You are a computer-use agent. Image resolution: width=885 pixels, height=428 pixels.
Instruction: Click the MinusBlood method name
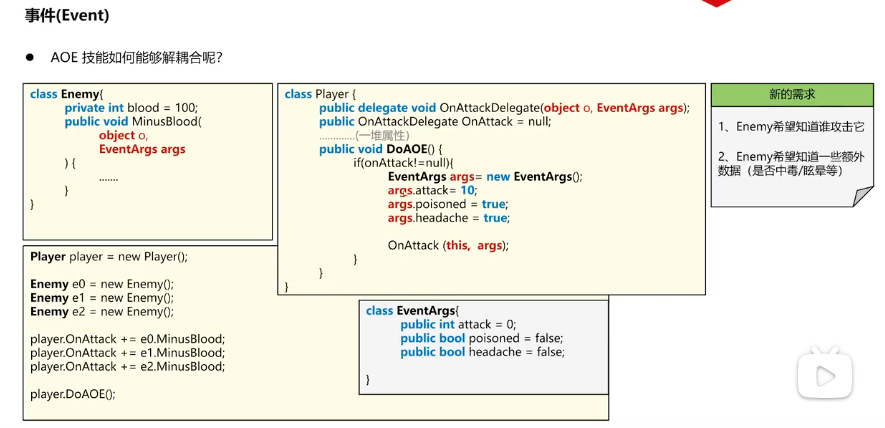pyautogui.click(x=167, y=122)
